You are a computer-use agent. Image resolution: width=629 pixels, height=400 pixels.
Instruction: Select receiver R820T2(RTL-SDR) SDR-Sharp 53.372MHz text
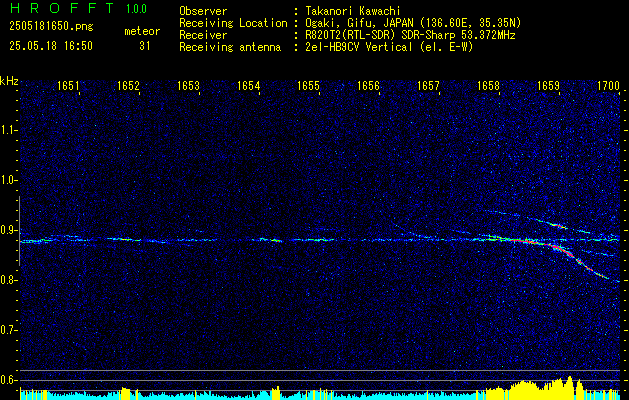[x=410, y=35]
